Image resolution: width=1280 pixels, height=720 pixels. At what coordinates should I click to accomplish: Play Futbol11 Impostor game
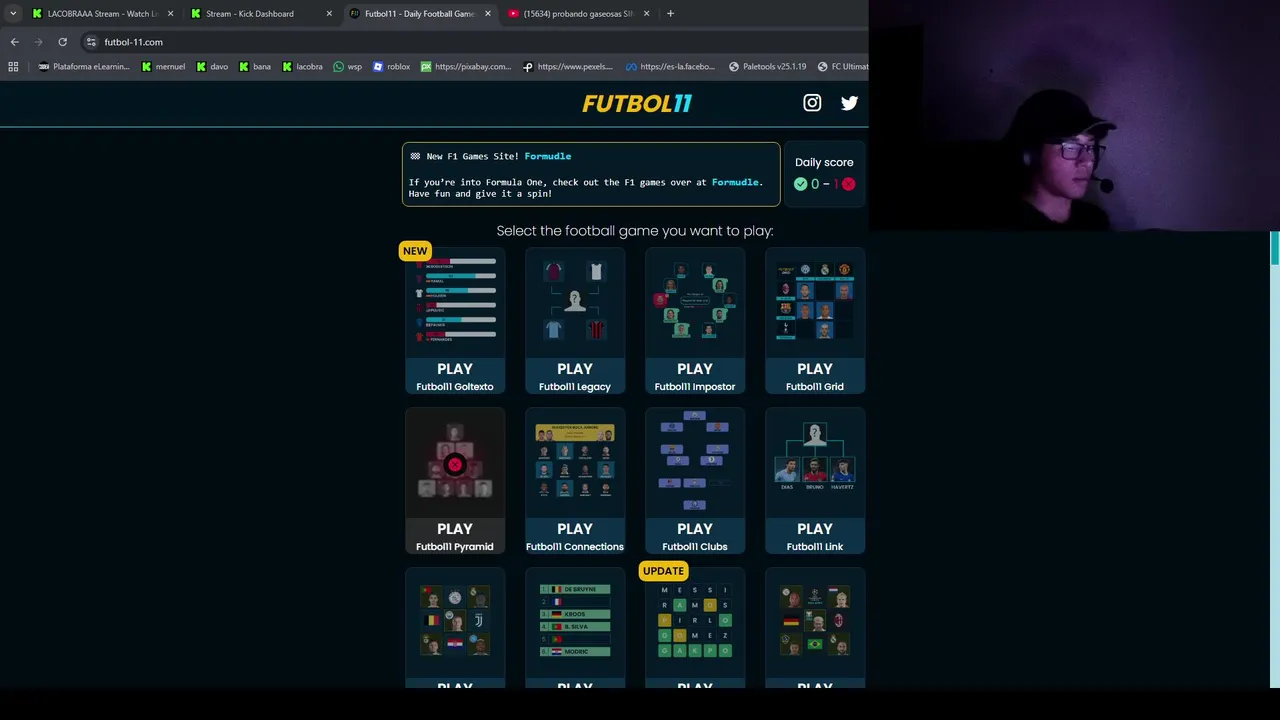point(695,376)
